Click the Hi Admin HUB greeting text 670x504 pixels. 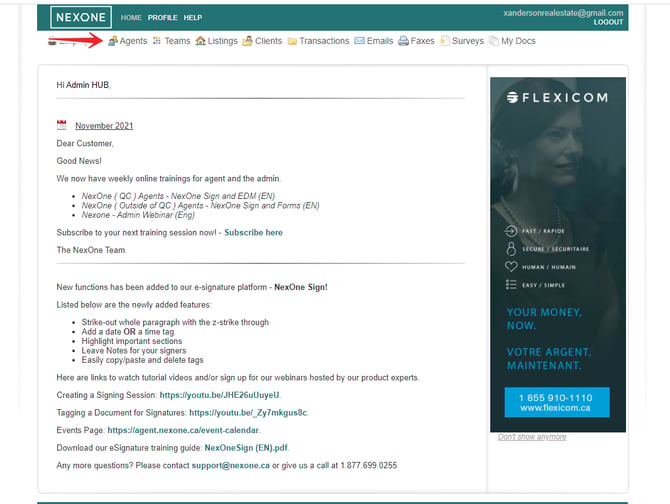tap(83, 85)
